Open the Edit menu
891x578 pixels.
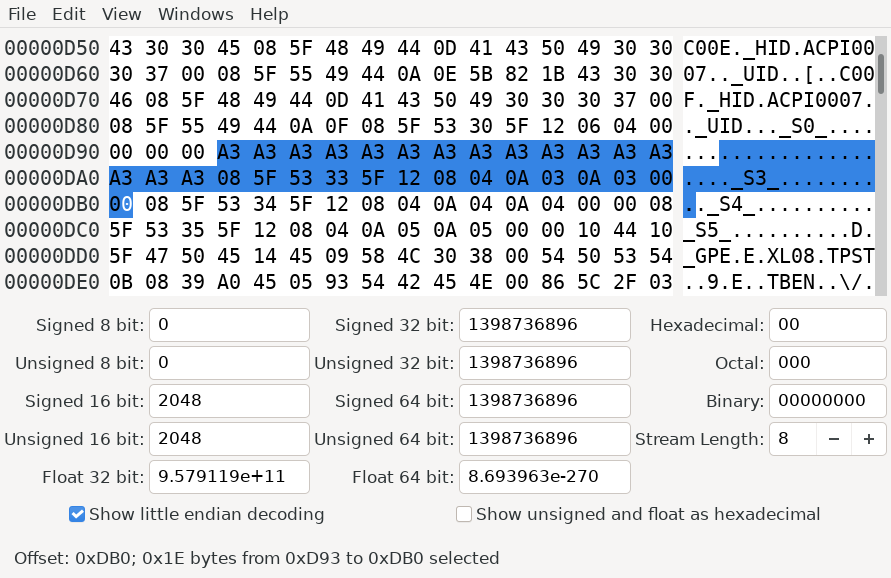click(67, 14)
